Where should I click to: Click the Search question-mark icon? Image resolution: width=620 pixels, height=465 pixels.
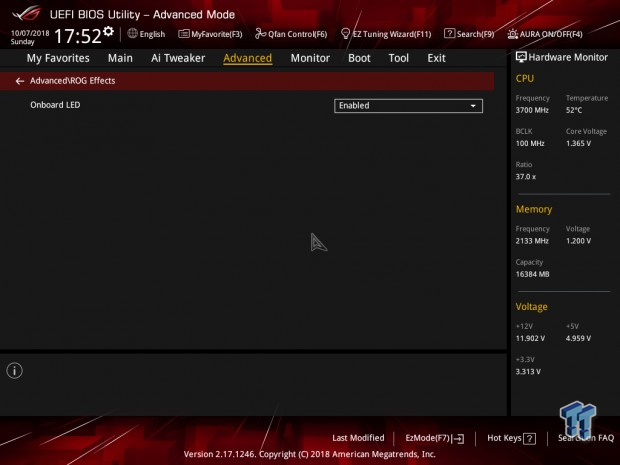[x=449, y=34]
